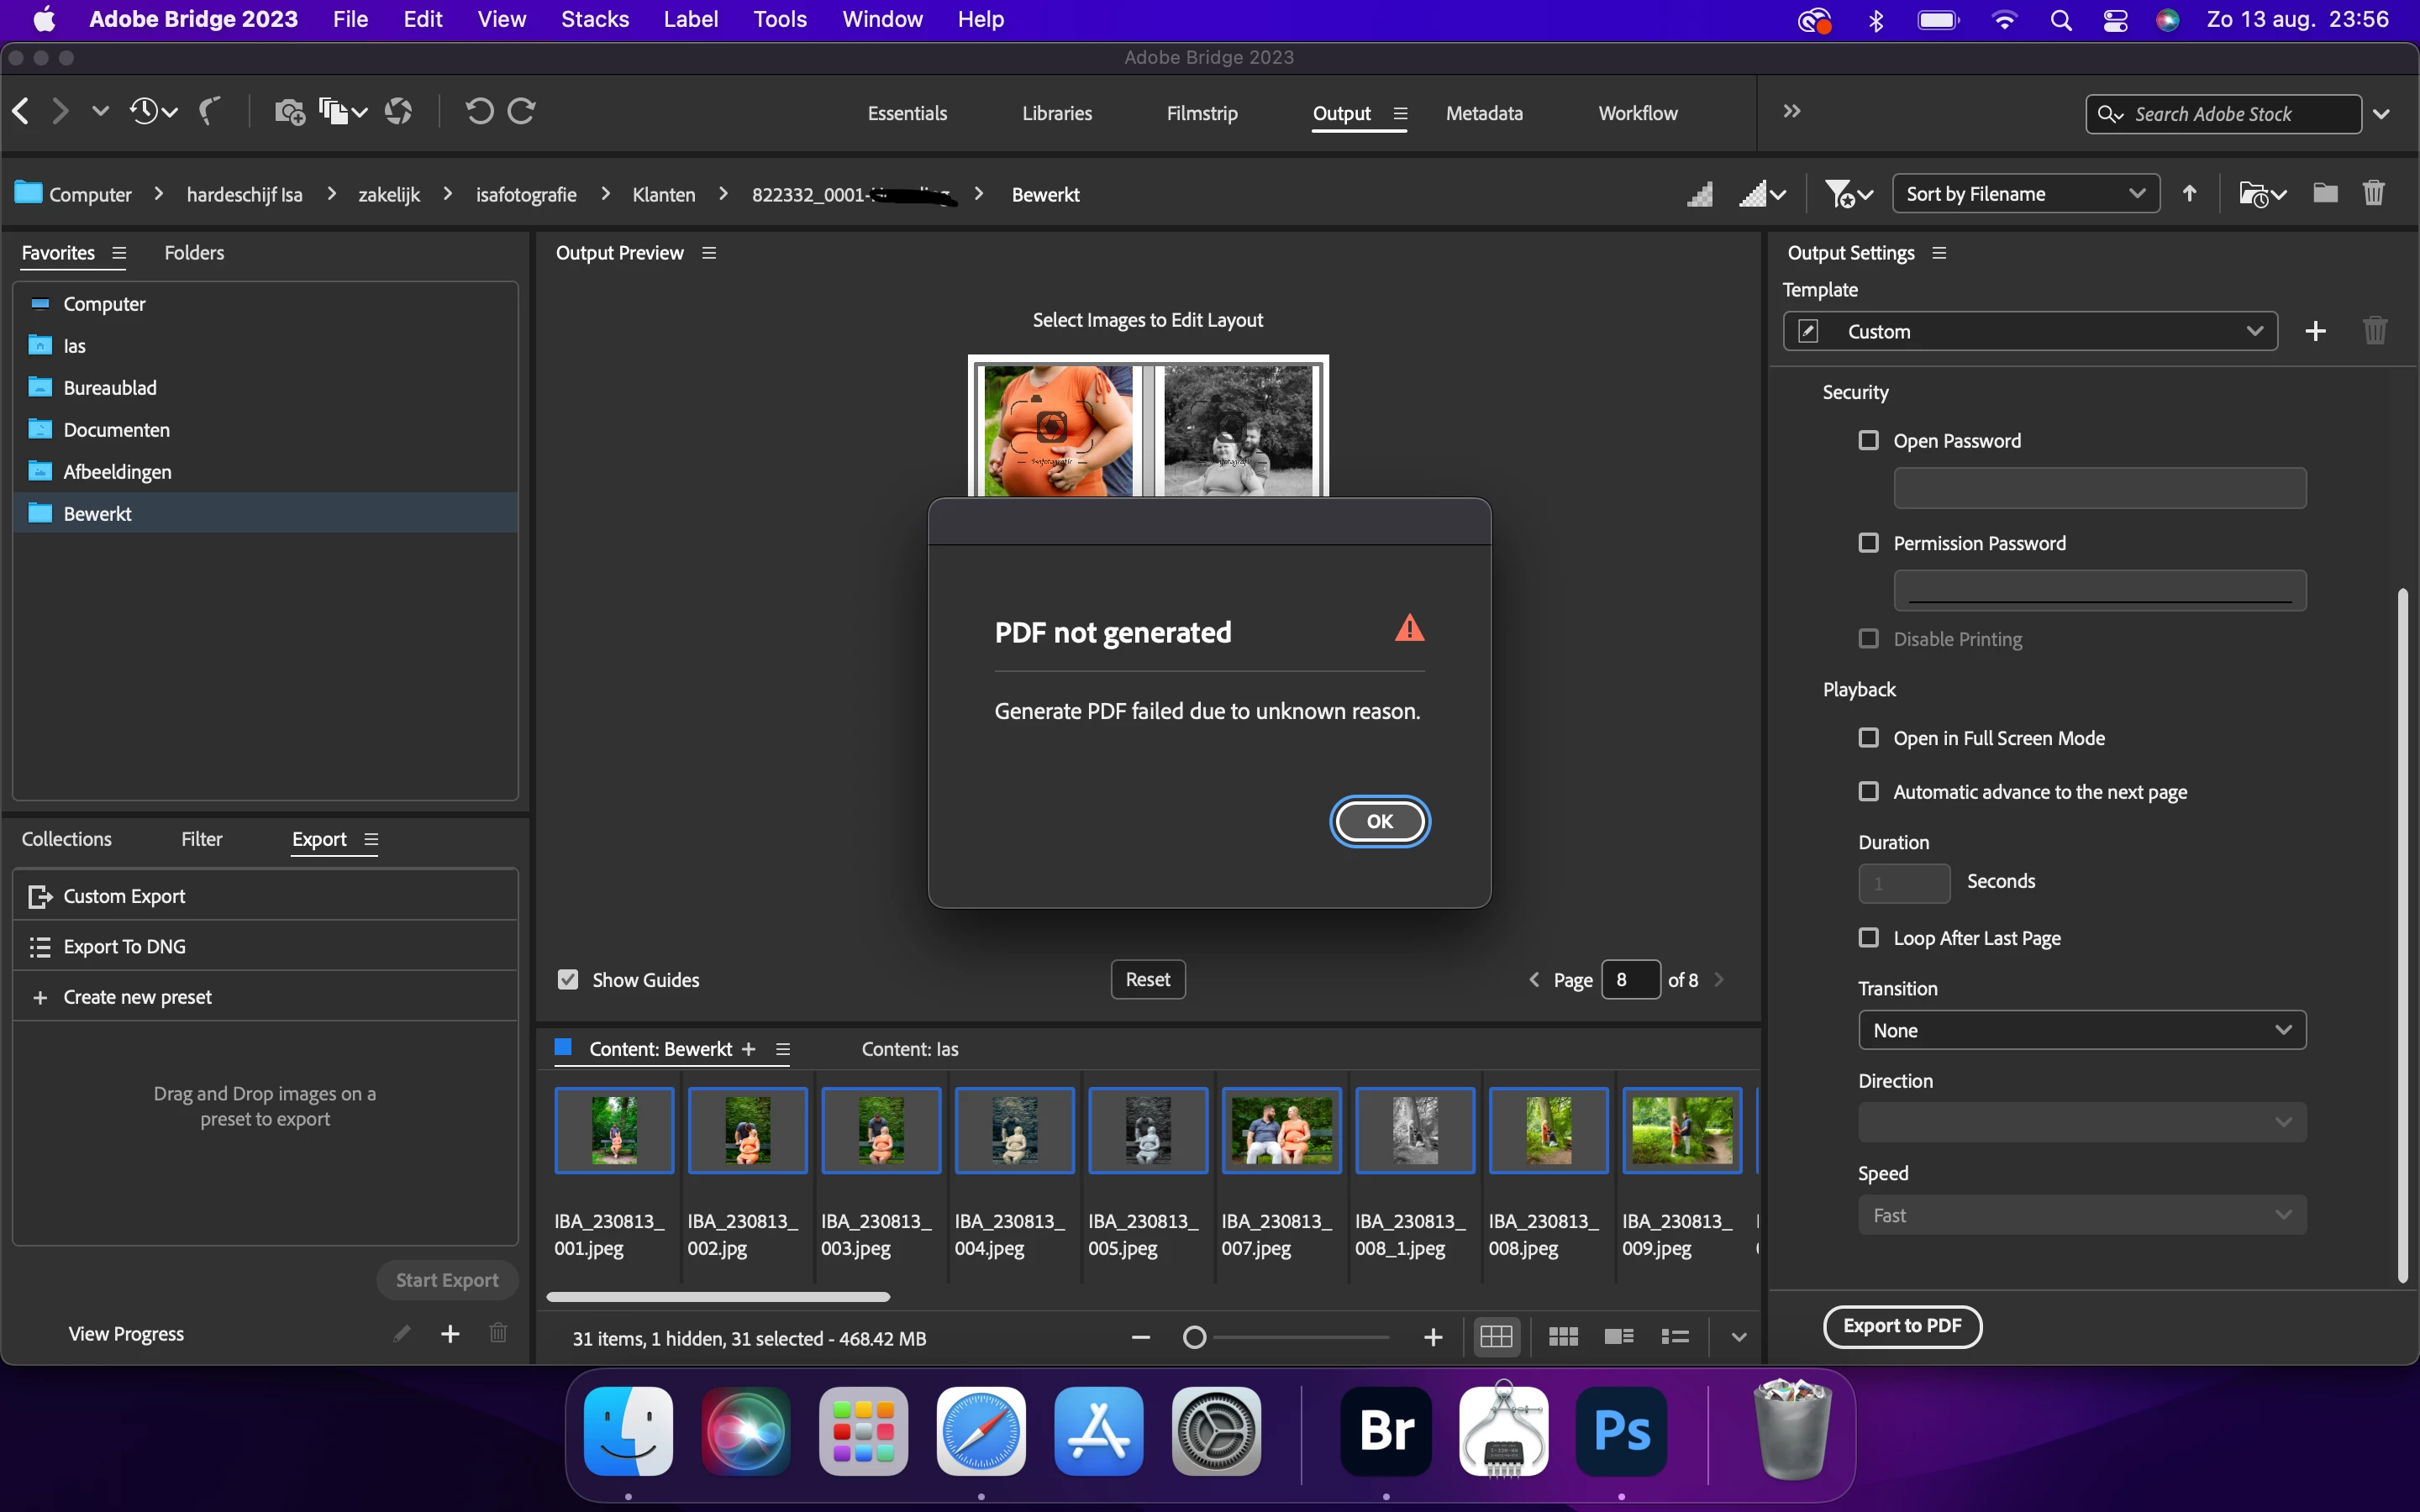Add a new template with plus icon

pos(2315,331)
